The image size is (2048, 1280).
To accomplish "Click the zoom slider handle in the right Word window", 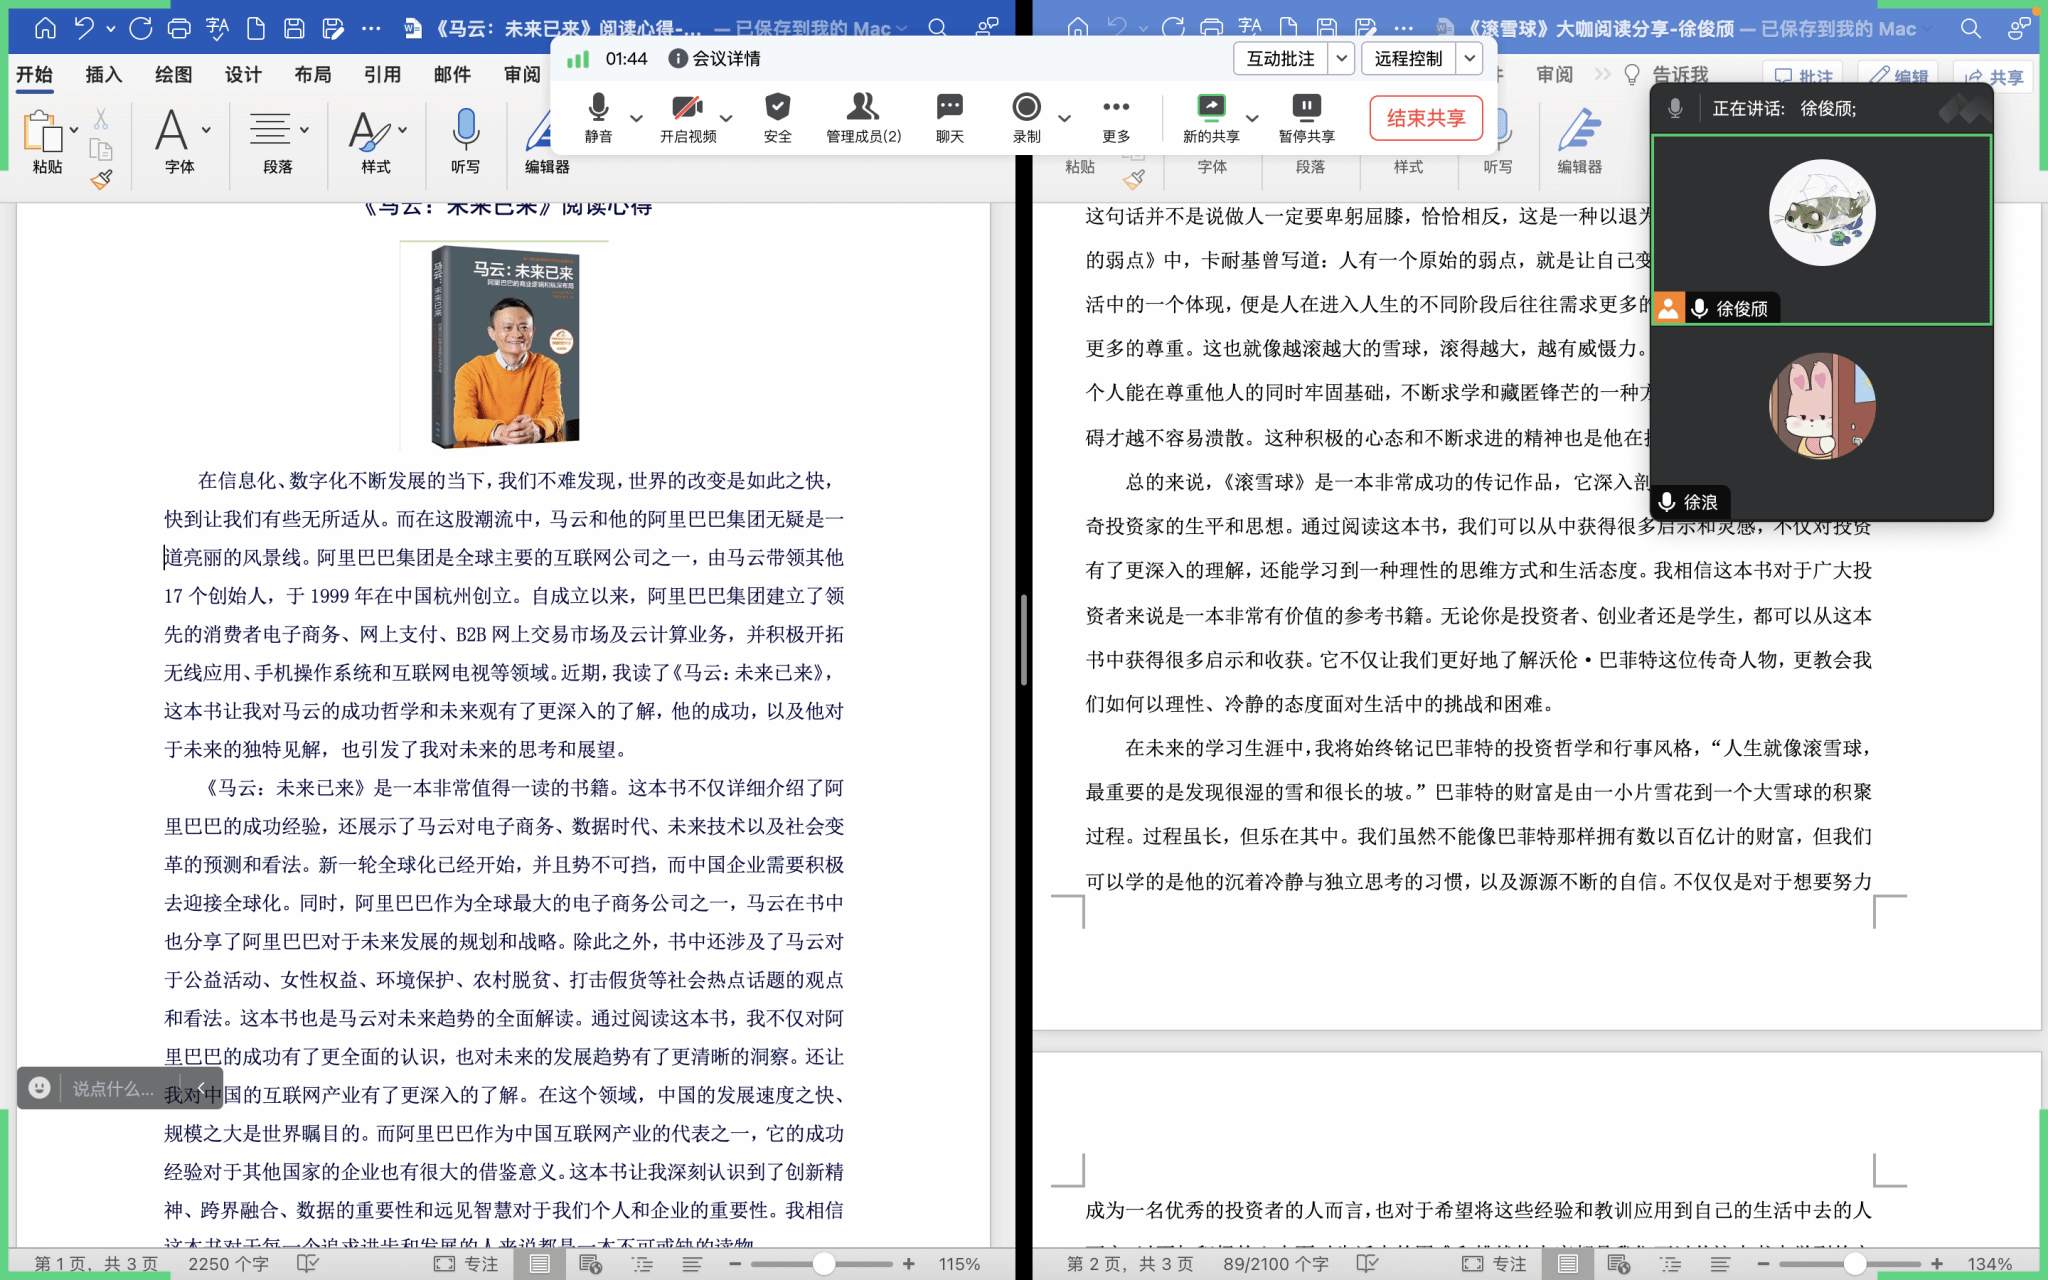I will pos(1853,1264).
